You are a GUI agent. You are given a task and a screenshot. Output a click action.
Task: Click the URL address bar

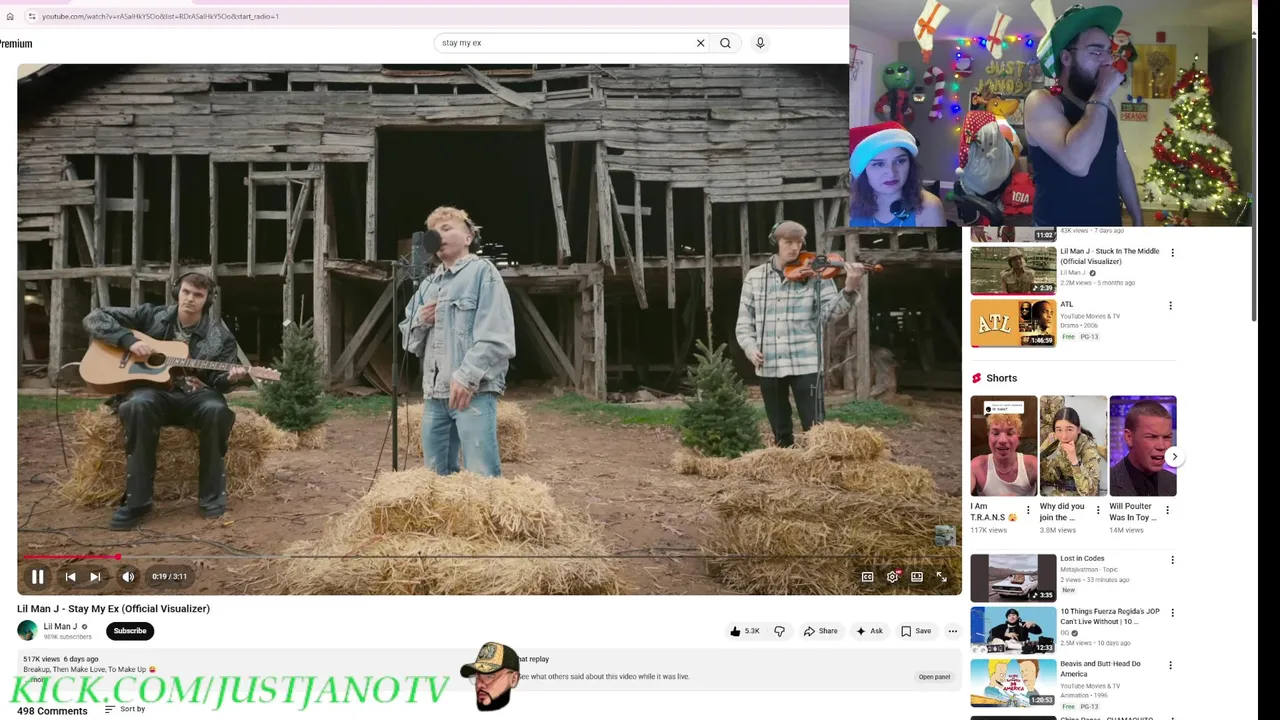click(430, 16)
